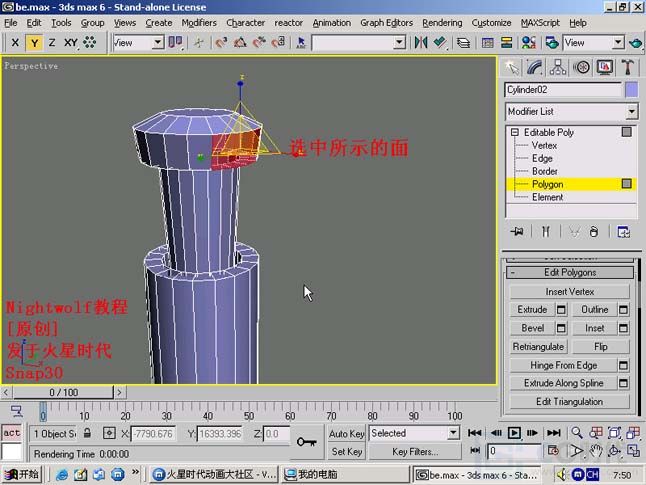Click the Align tool icon
Screen dimensions: 646x485
[440, 42]
